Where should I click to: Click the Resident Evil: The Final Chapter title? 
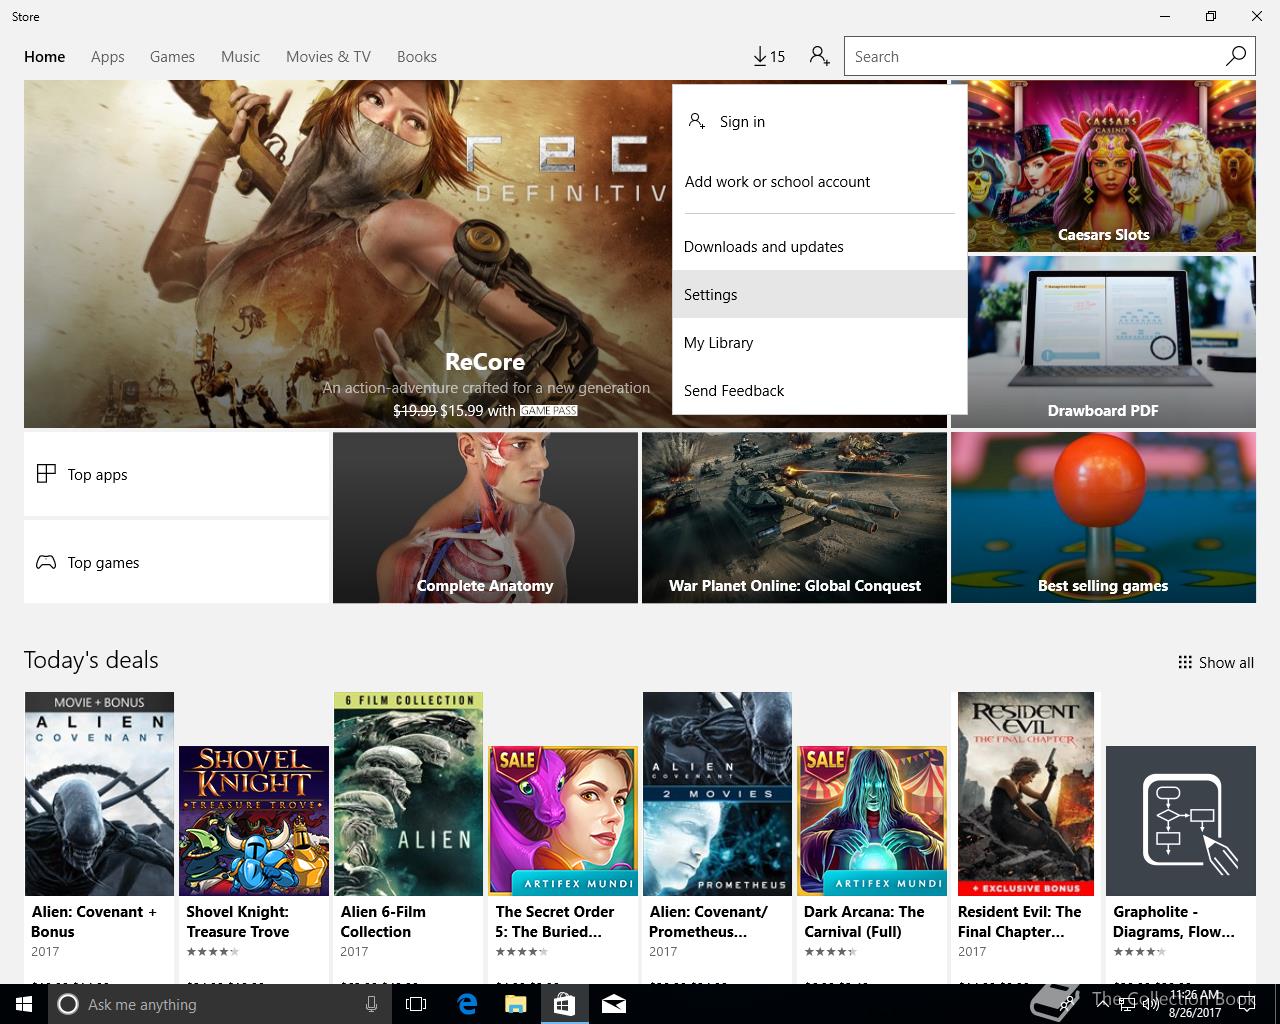[1019, 921]
